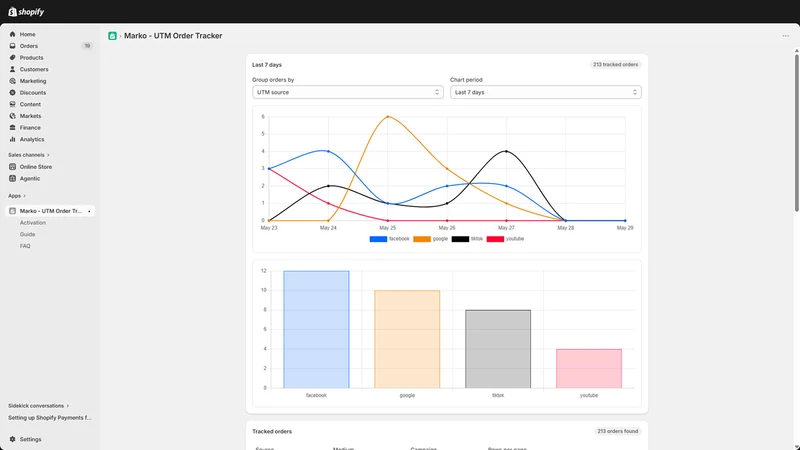
Task: Open the three-dot more actions menu
Action: pos(786,36)
